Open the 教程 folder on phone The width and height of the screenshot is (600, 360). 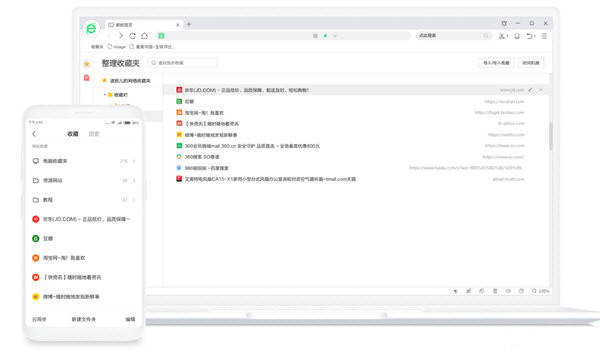[84, 200]
